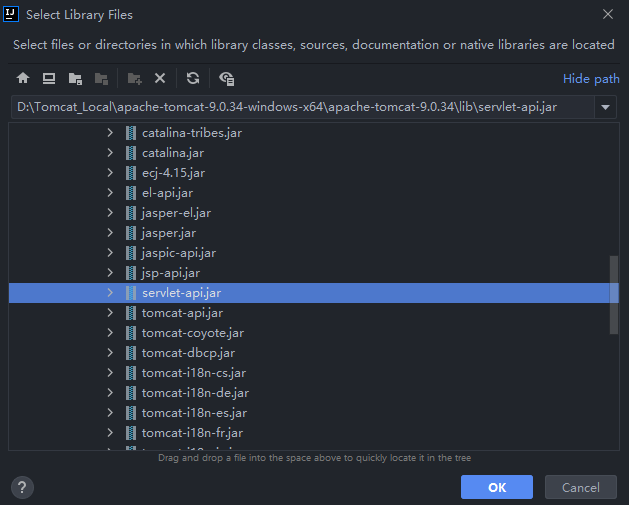Select tomcat-i18n-es.jar file

[x=194, y=413]
